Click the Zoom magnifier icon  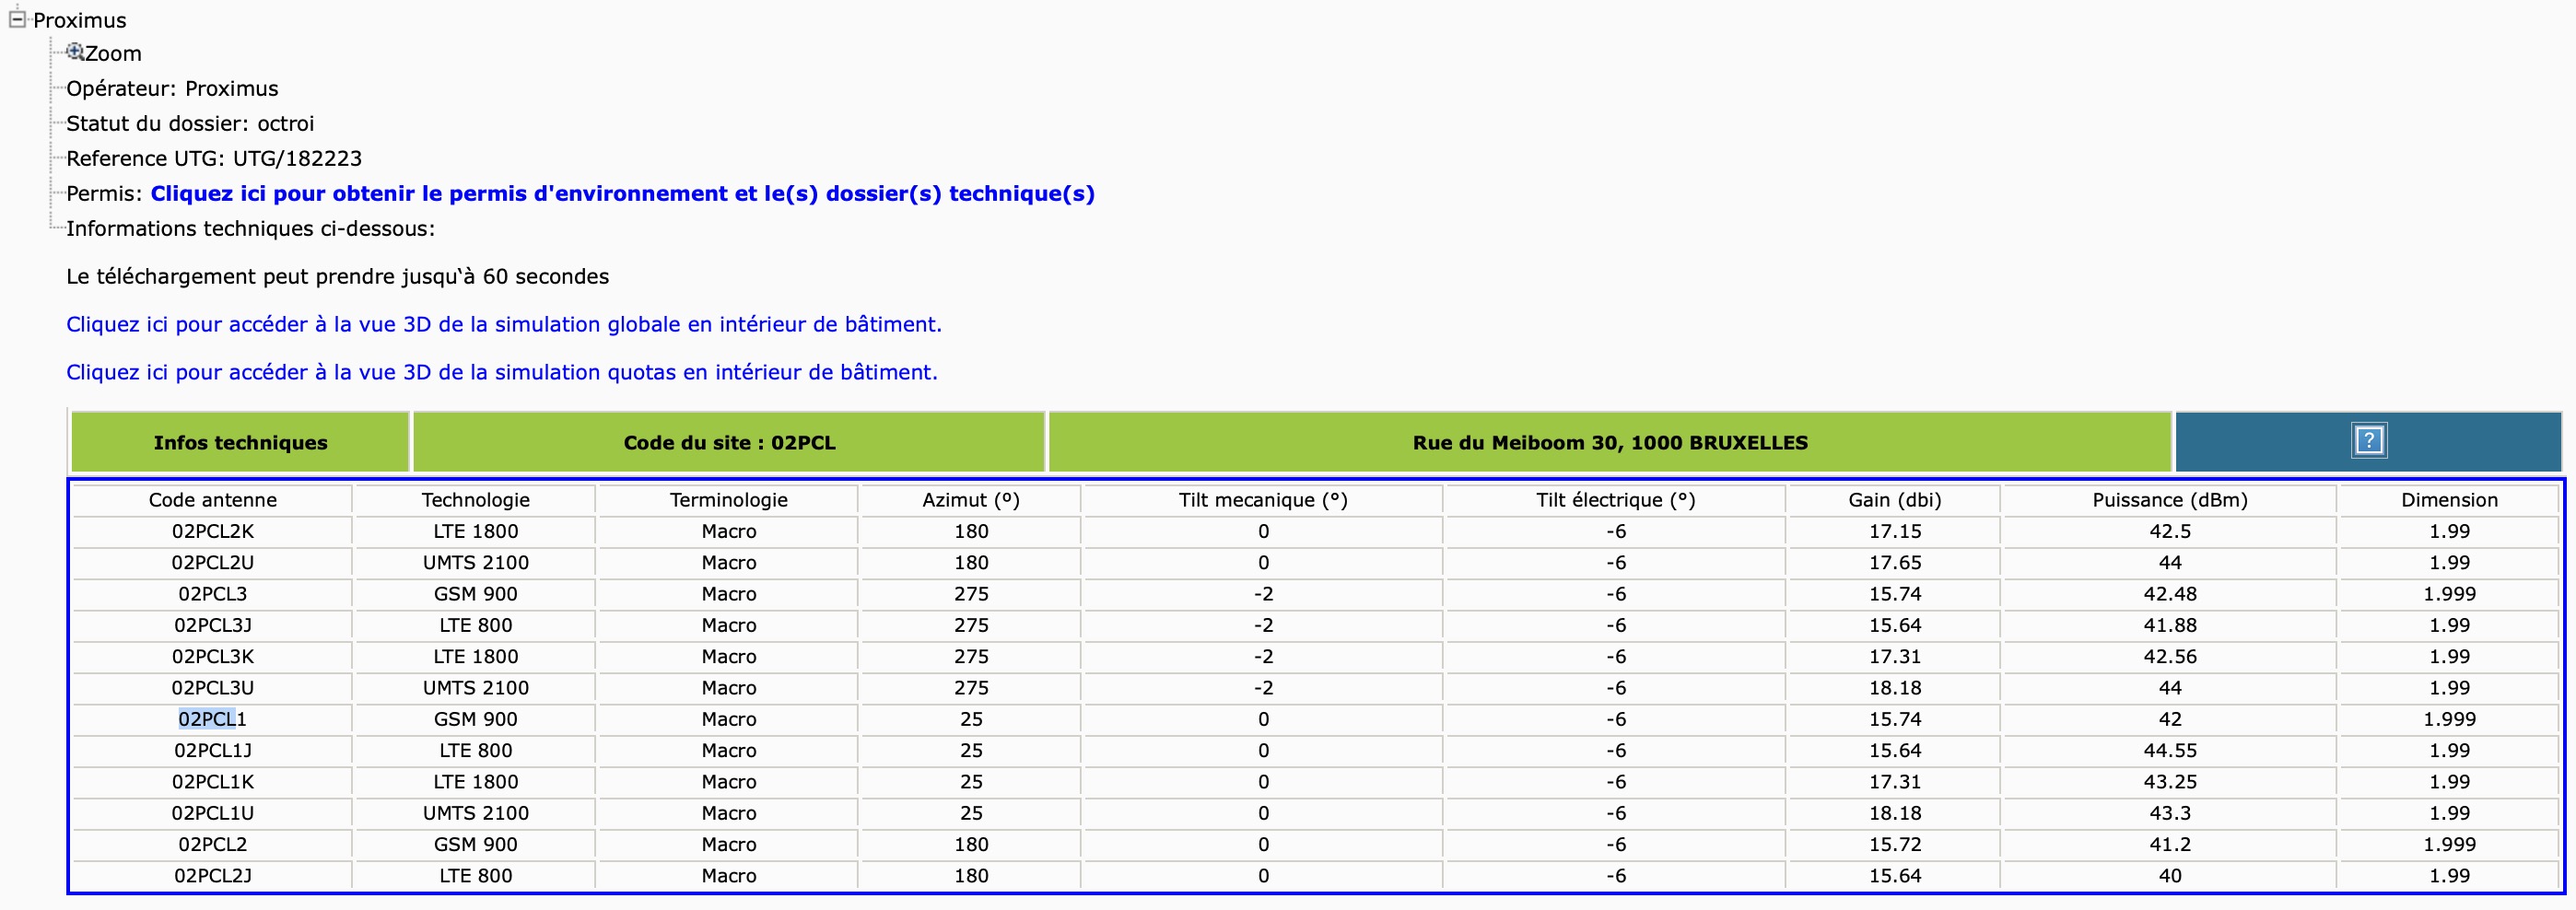point(75,51)
